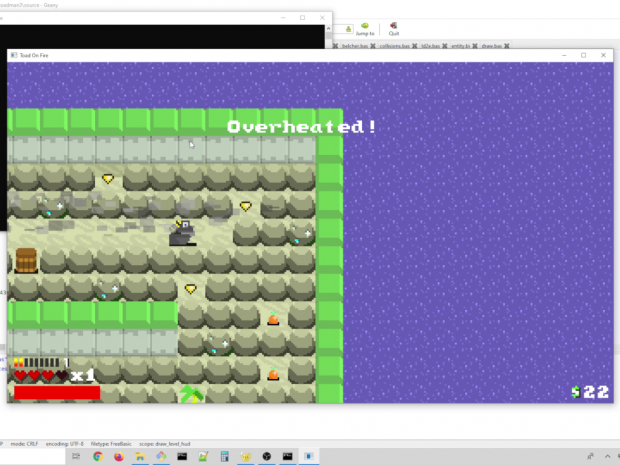Viewport: 620px width, 465px height.
Task: Click the gem left of the toad's upper row
Action: pos(108,179)
